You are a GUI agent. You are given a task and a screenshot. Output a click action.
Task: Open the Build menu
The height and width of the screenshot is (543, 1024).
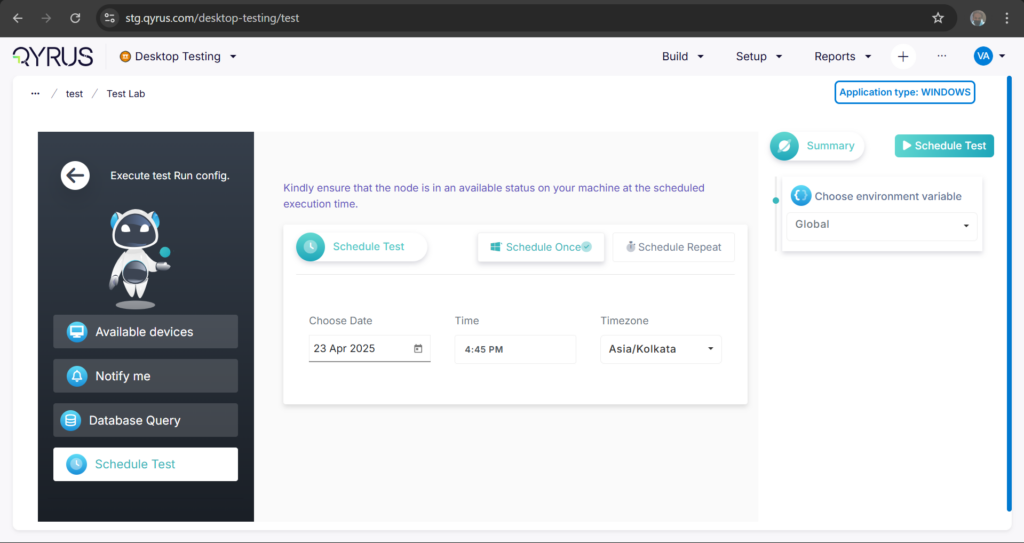coord(683,57)
